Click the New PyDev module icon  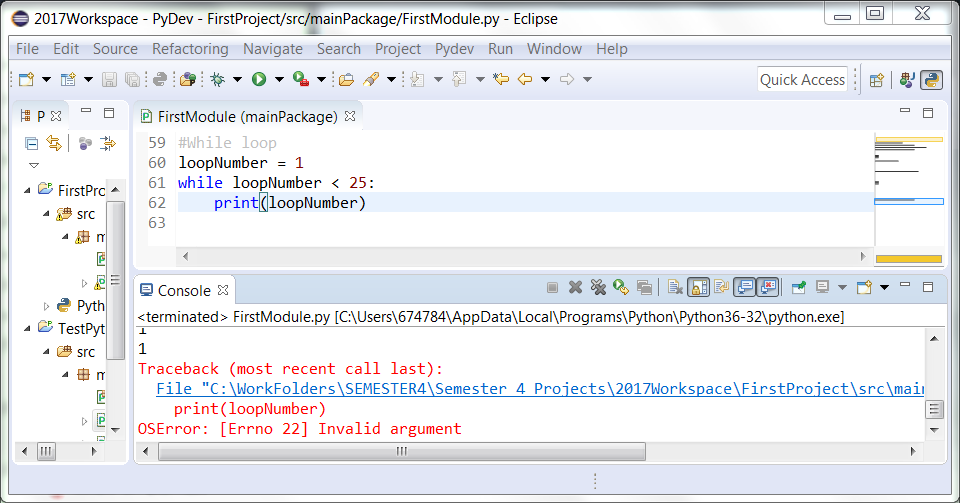coord(68,79)
